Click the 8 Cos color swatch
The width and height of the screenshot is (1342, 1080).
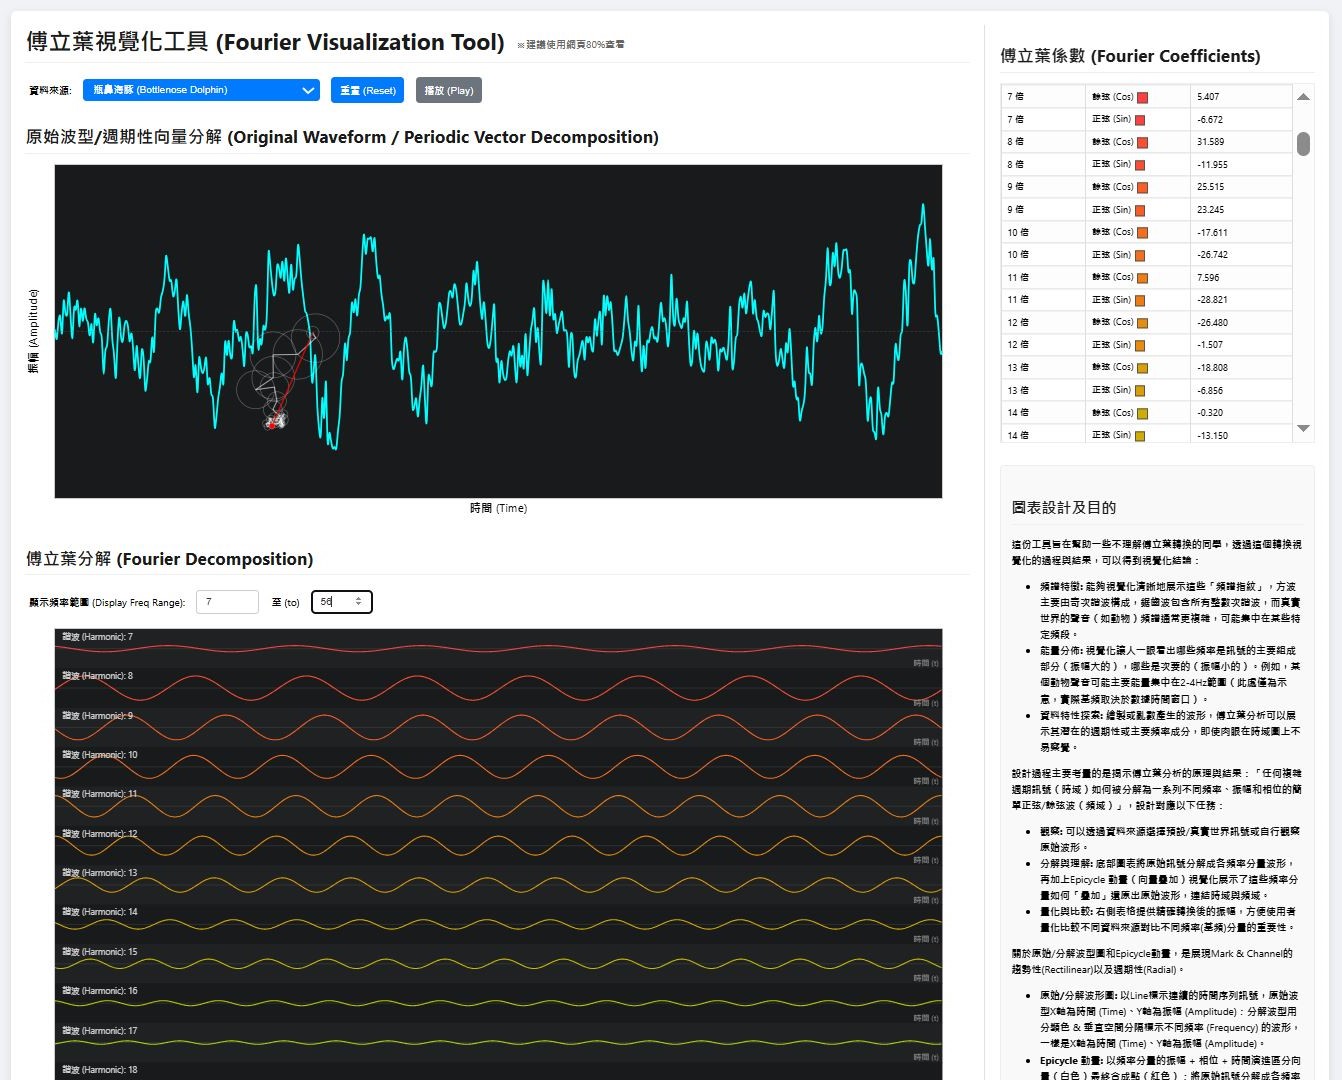pyautogui.click(x=1142, y=143)
